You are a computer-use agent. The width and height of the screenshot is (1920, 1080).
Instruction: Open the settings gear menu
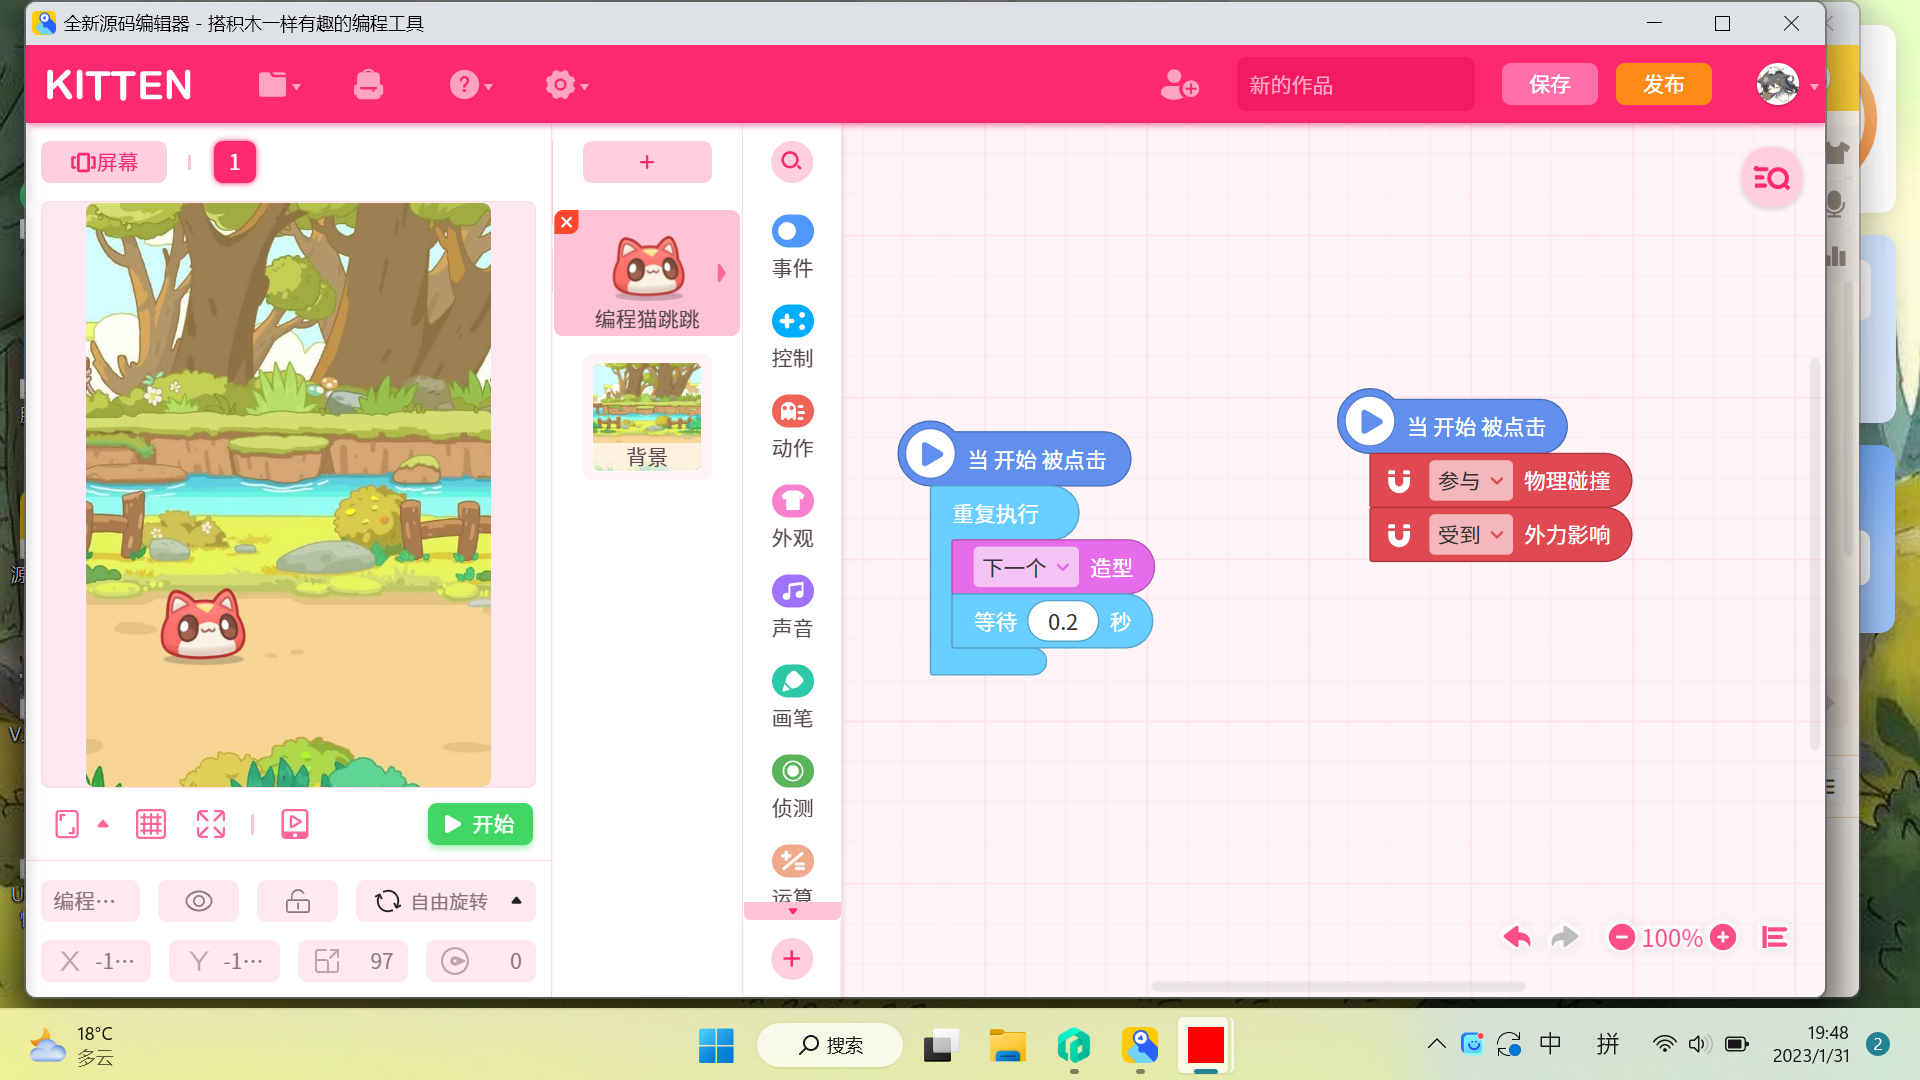(566, 85)
